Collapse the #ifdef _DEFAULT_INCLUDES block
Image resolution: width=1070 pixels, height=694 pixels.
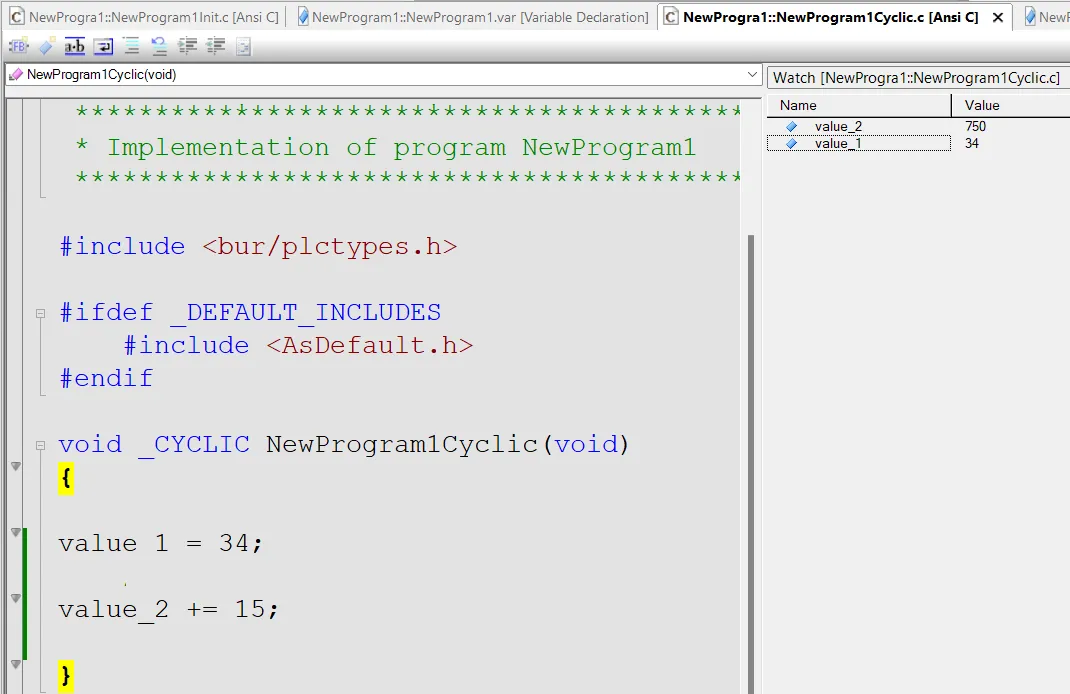[40, 313]
